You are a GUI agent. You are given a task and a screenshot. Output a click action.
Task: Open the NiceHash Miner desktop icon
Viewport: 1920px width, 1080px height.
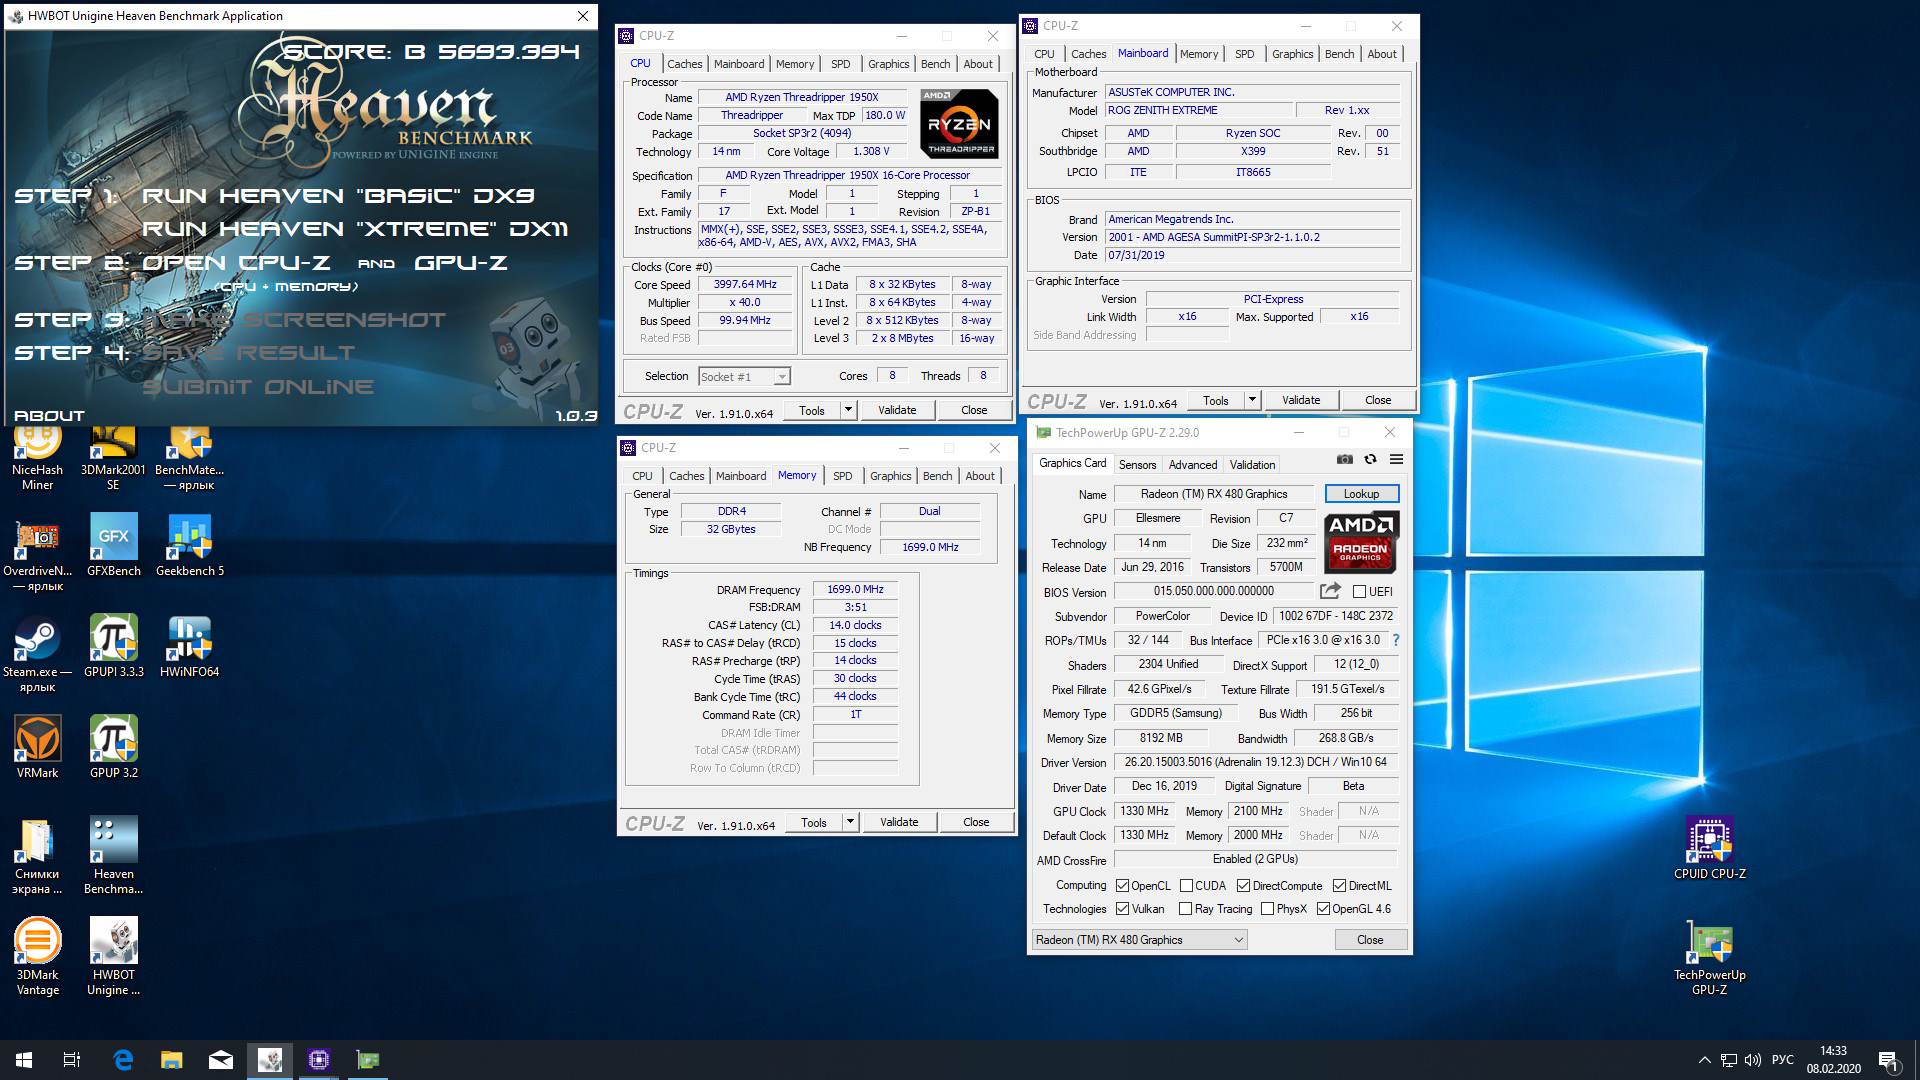point(37,459)
